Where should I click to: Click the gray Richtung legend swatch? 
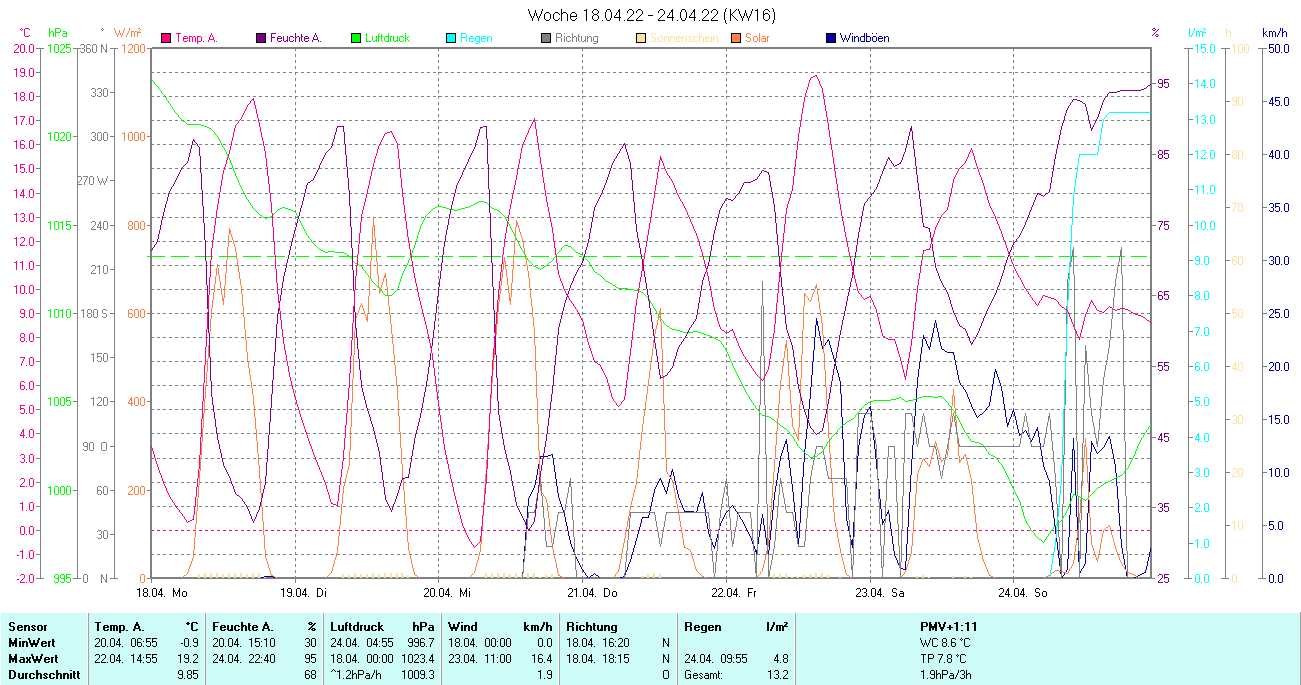pyautogui.click(x=546, y=38)
